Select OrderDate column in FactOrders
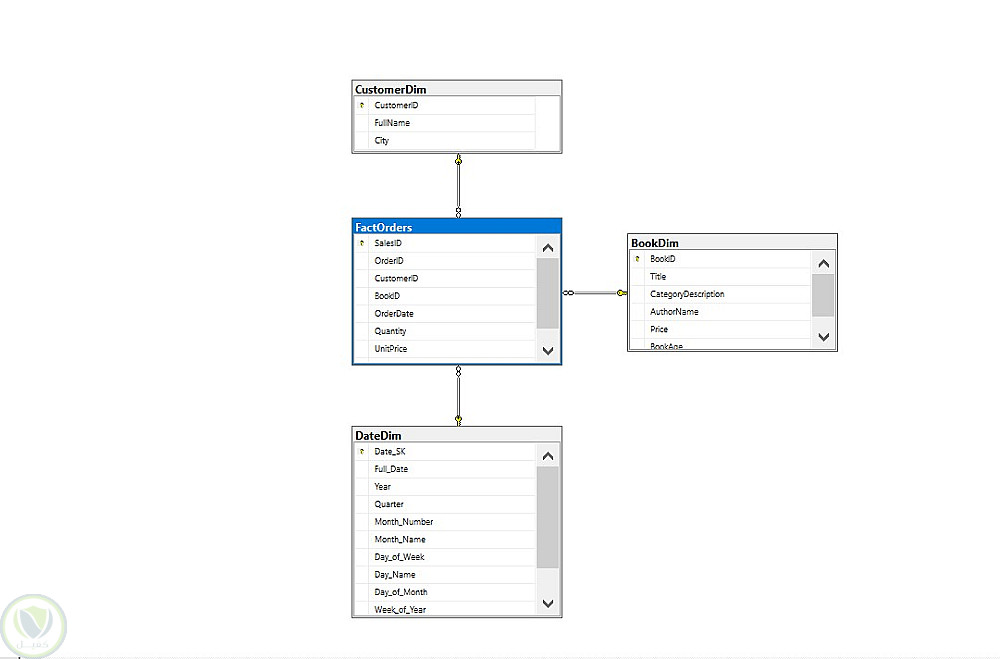 tap(445, 314)
